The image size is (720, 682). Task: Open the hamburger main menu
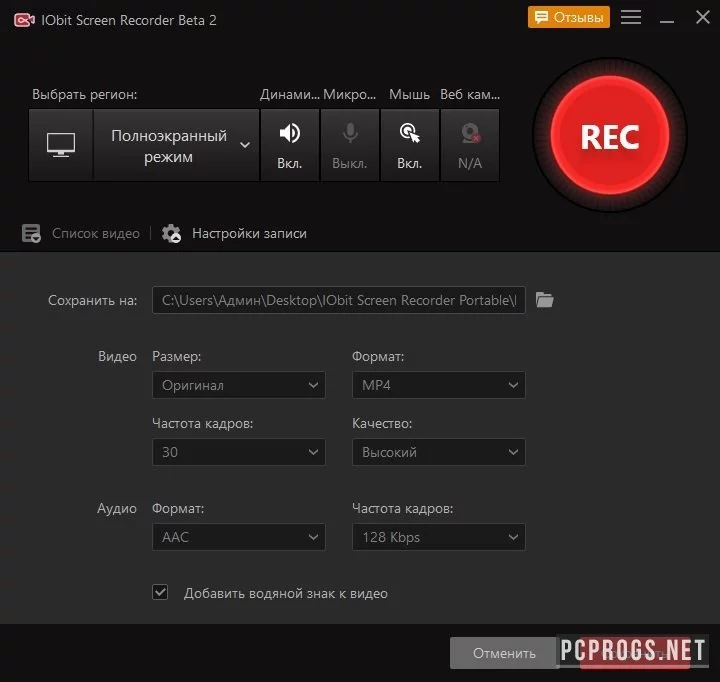pos(631,17)
